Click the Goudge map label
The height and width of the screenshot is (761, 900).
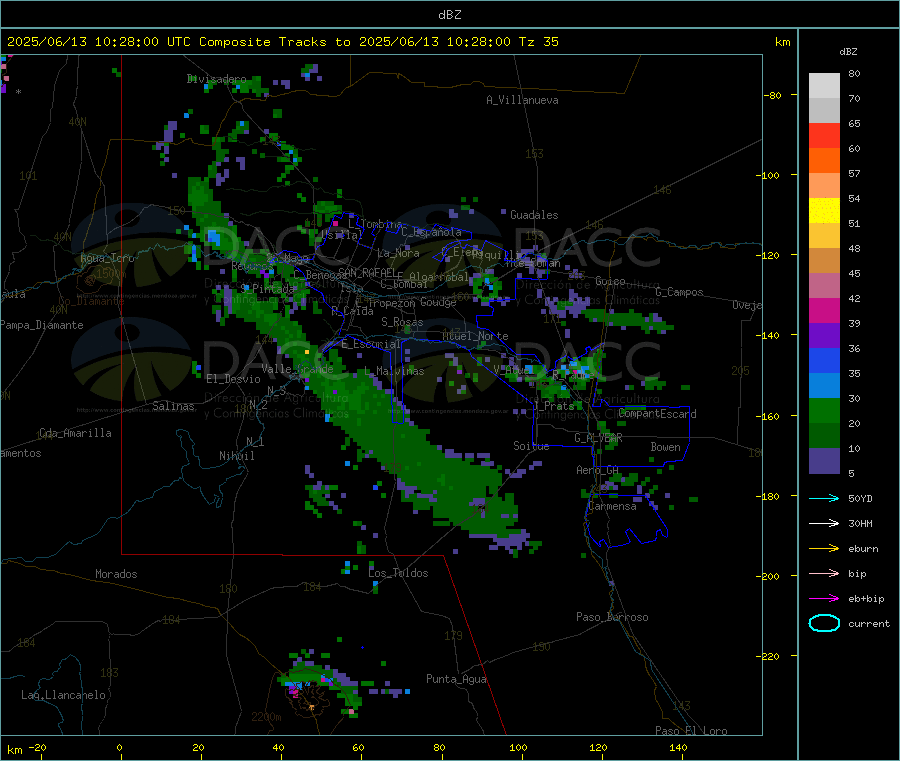[438, 302]
